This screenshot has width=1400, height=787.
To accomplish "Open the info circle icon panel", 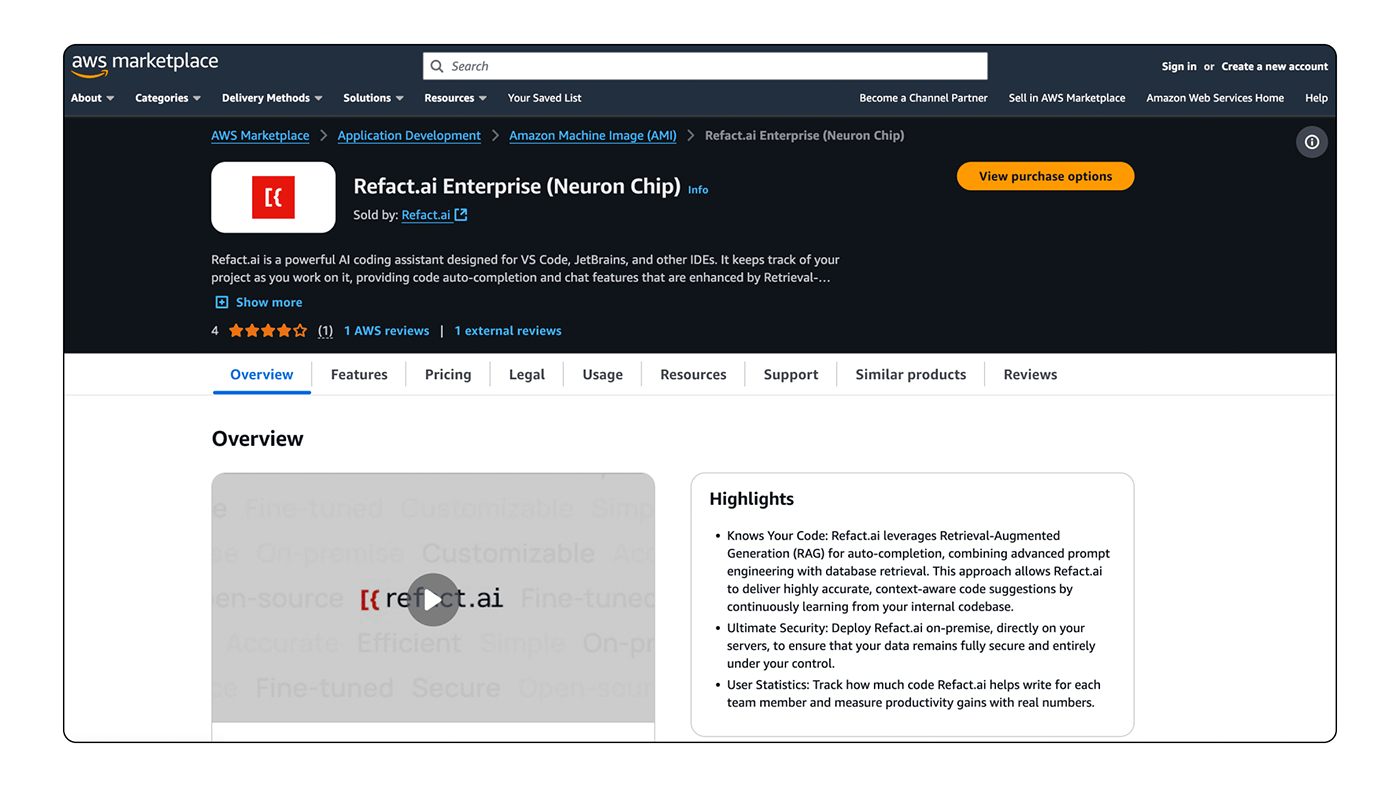I will 1312,142.
